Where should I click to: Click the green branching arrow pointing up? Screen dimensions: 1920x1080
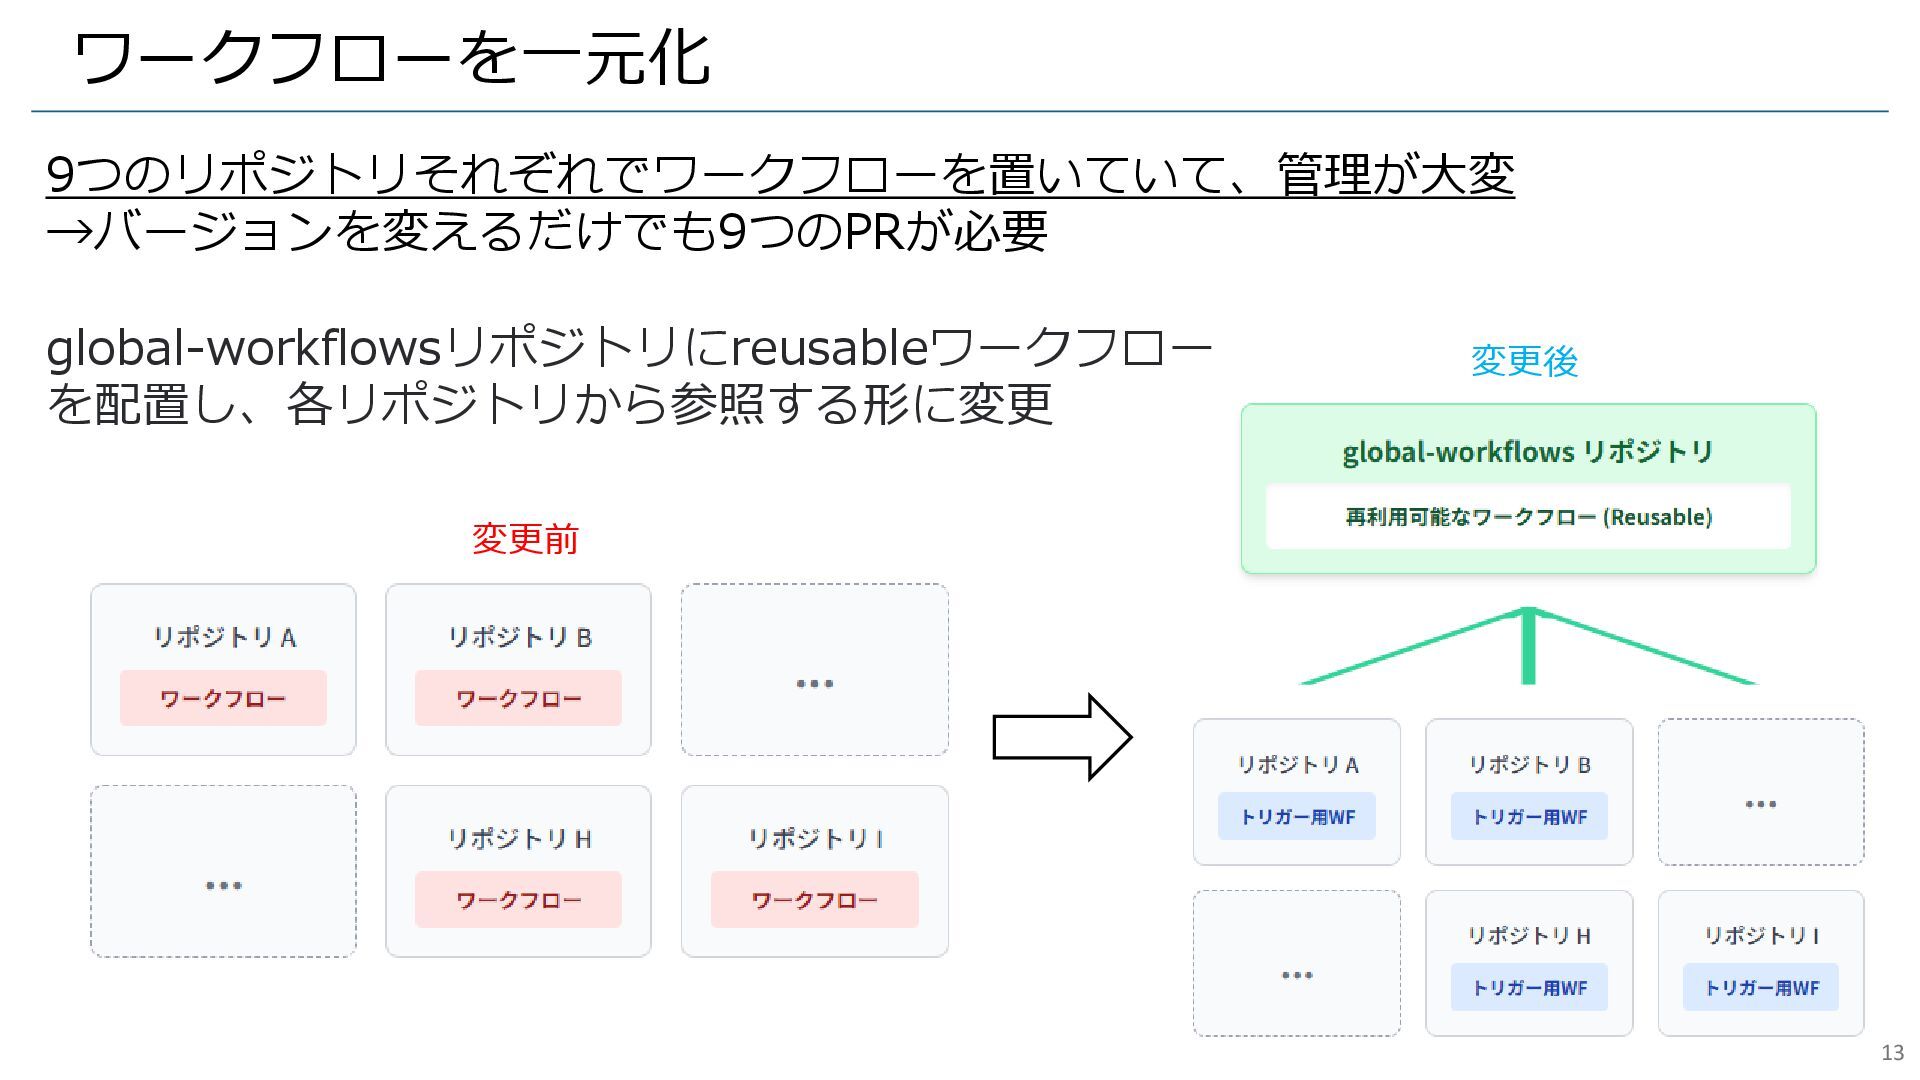point(1528,646)
